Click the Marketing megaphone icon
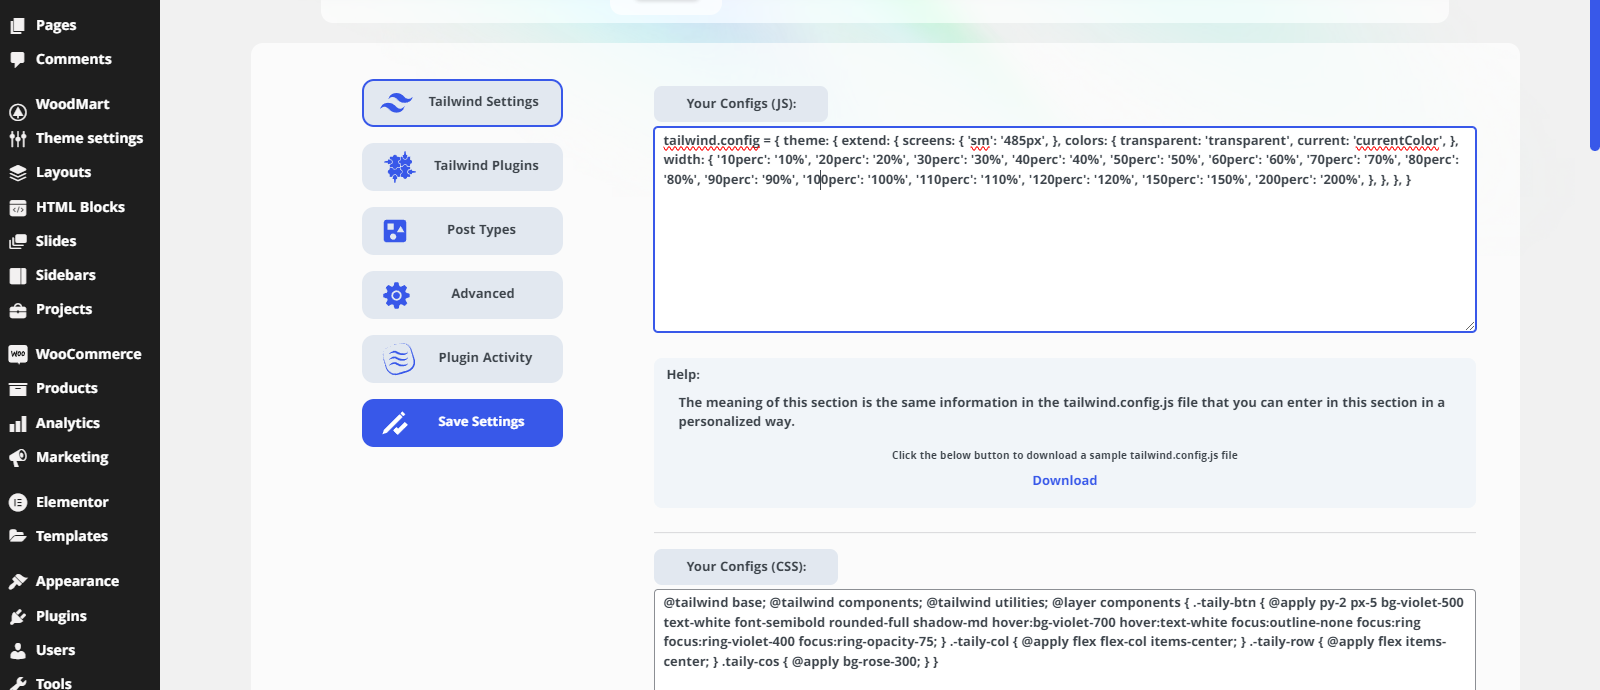Image resolution: width=1600 pixels, height=690 pixels. click(x=17, y=457)
